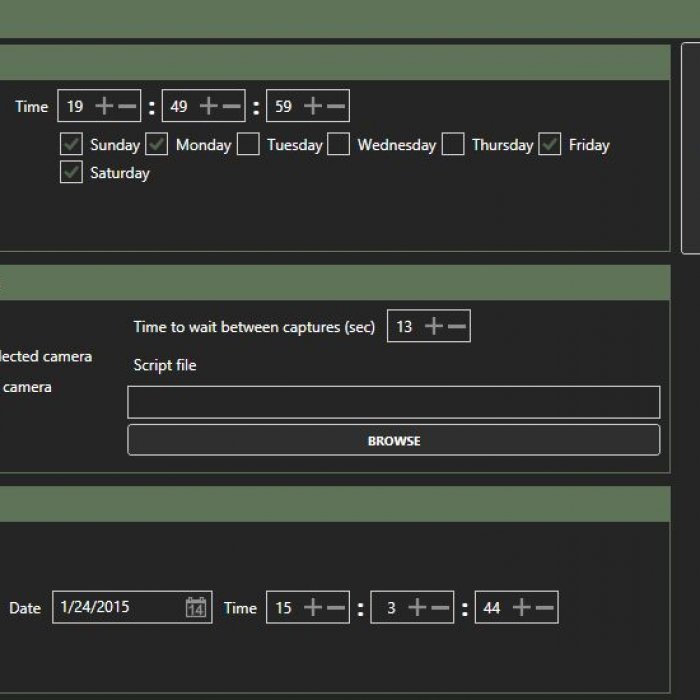Click the wait between captures value 13
This screenshot has height=700, width=700.
(x=404, y=326)
